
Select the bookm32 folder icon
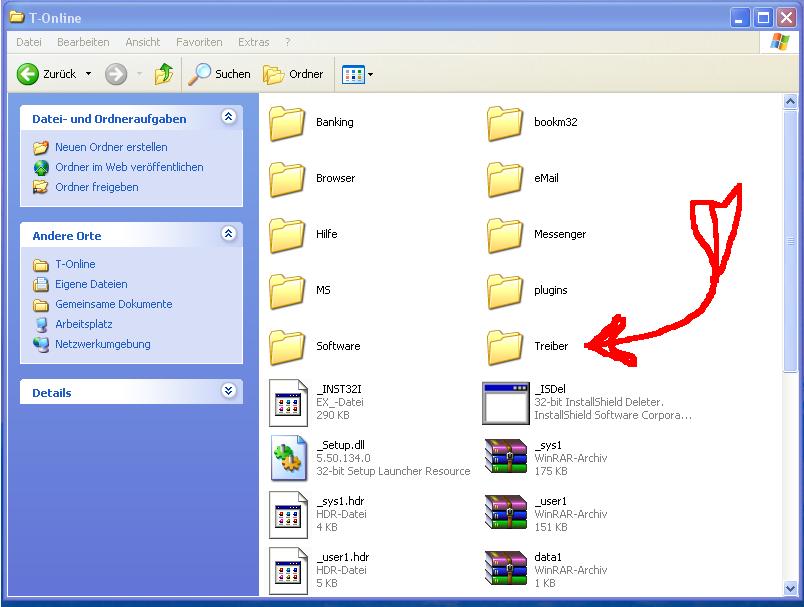click(x=505, y=123)
